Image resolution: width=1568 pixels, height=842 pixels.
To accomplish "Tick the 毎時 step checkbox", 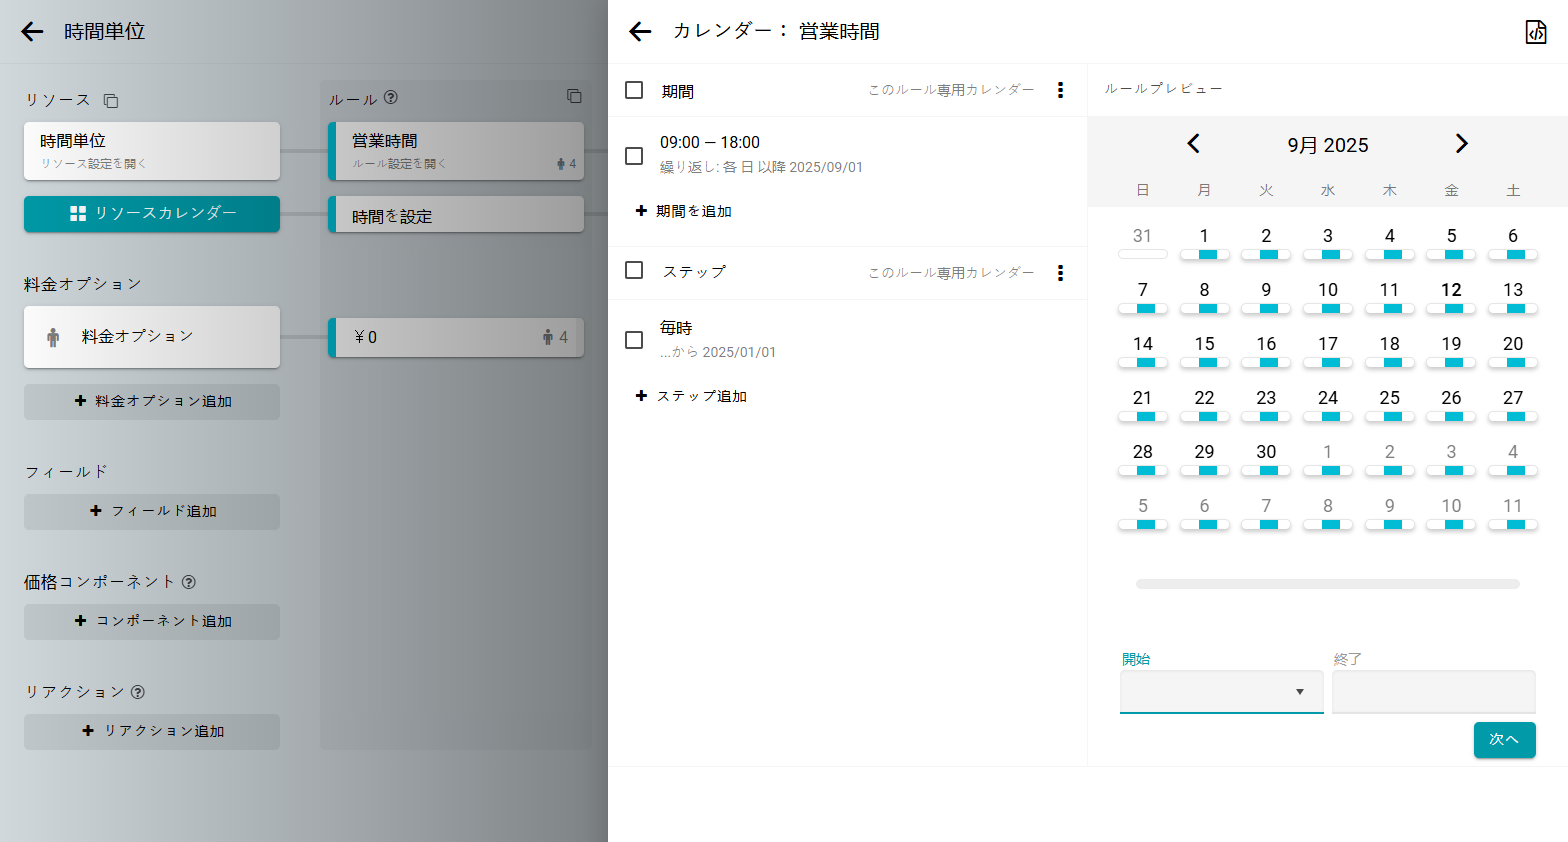I will (x=634, y=340).
